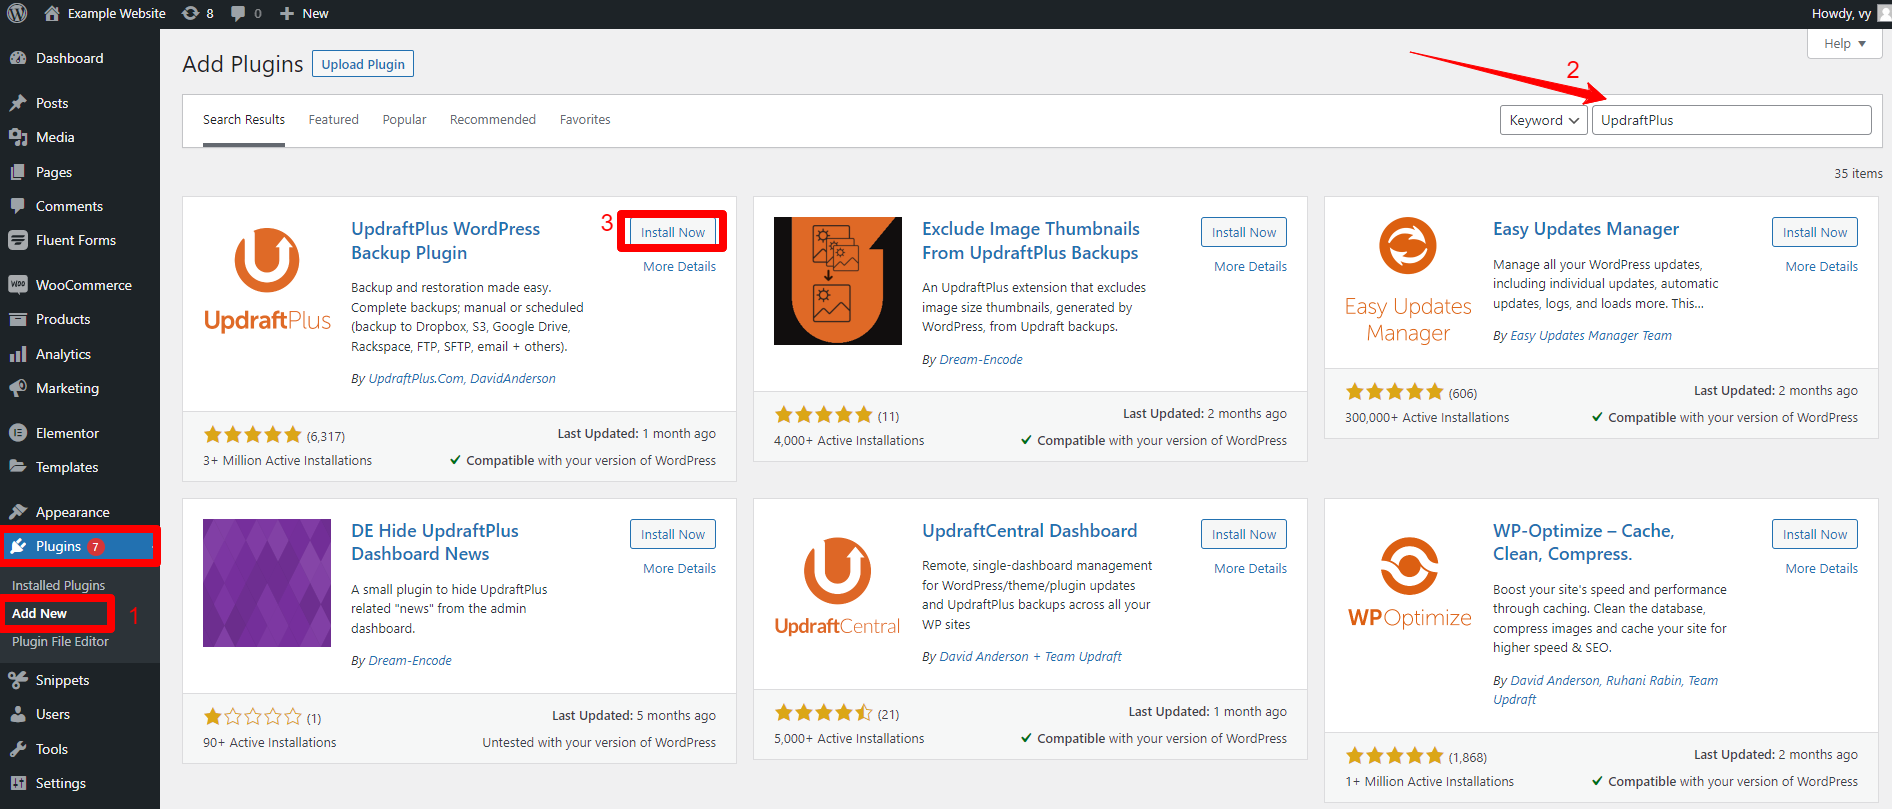Open More Details for WP-Optimize
The image size is (1892, 809).
(x=1821, y=568)
